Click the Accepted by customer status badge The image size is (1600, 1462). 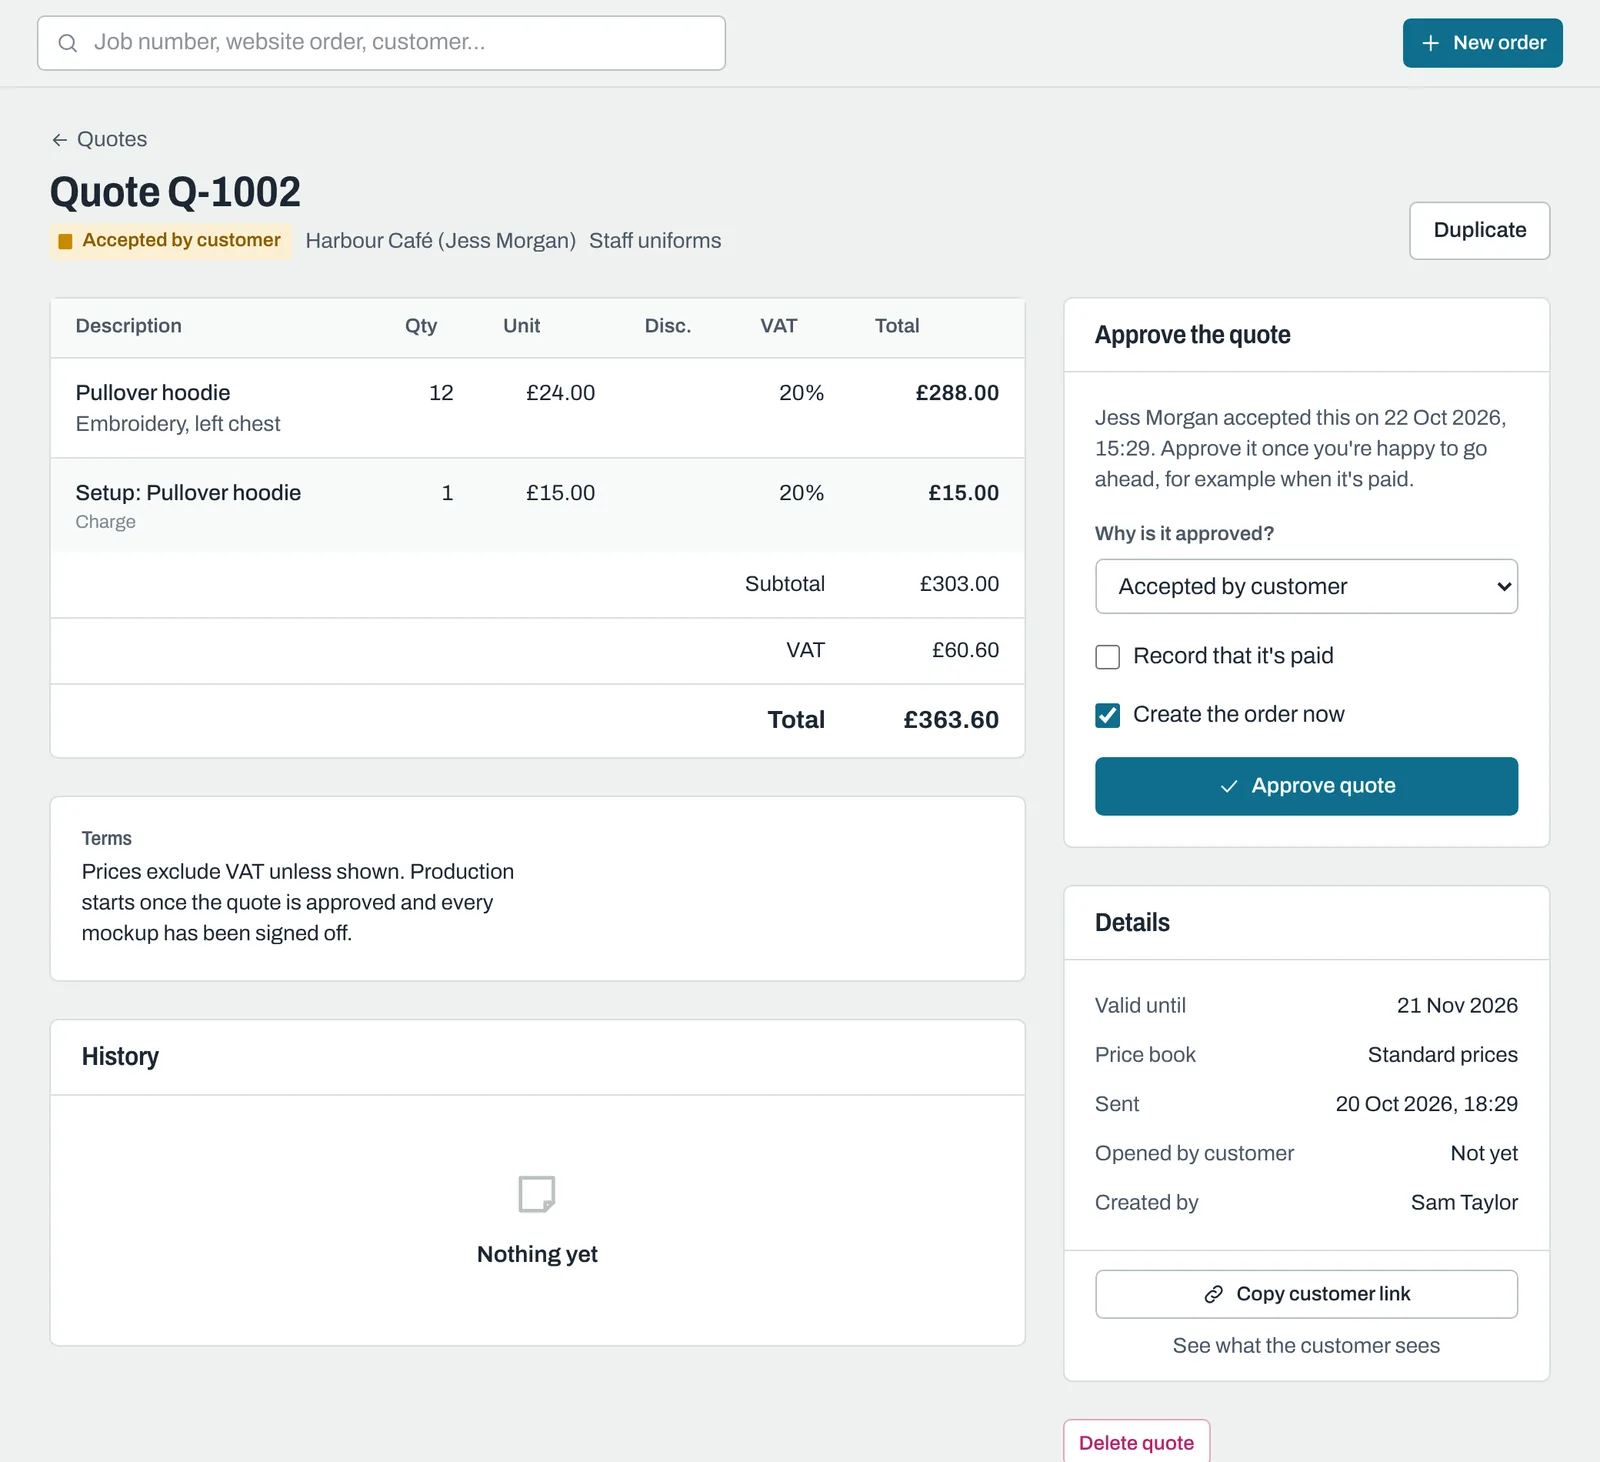point(171,241)
